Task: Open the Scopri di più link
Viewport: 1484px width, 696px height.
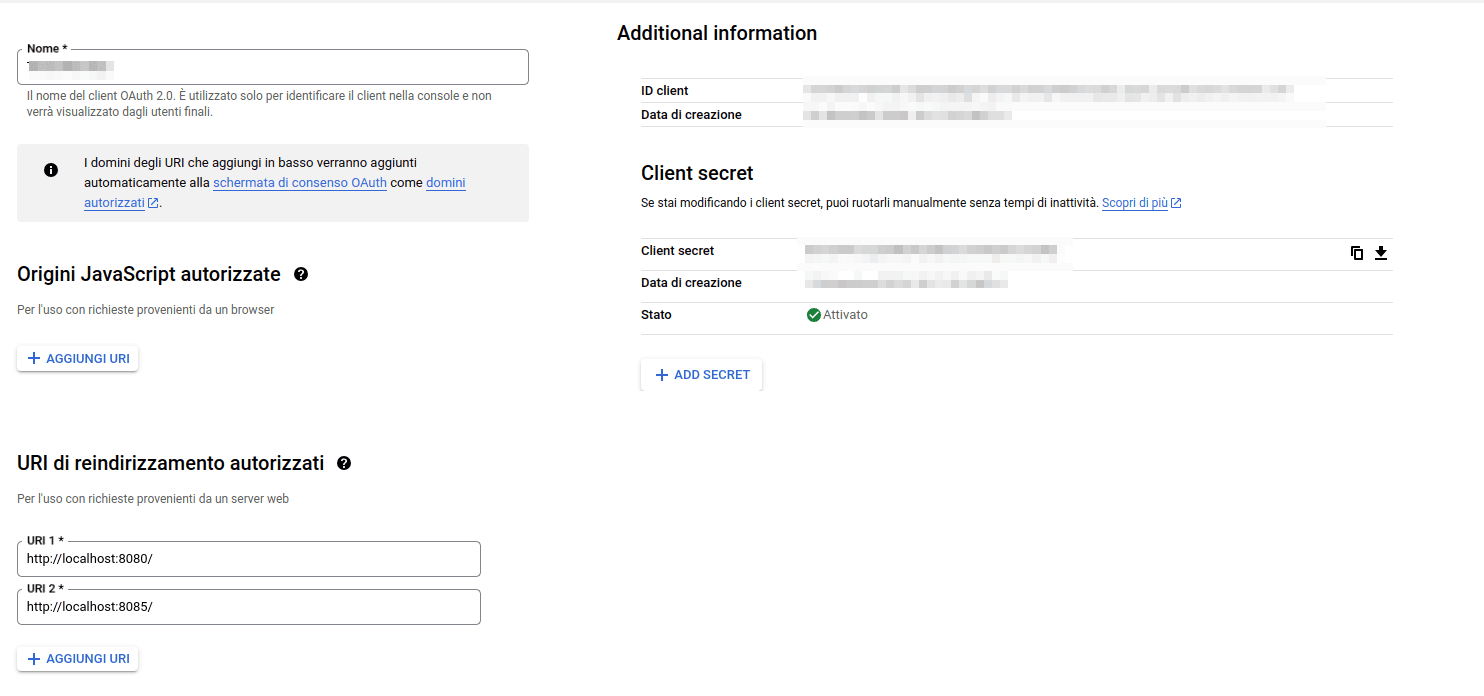Action: [x=1134, y=203]
